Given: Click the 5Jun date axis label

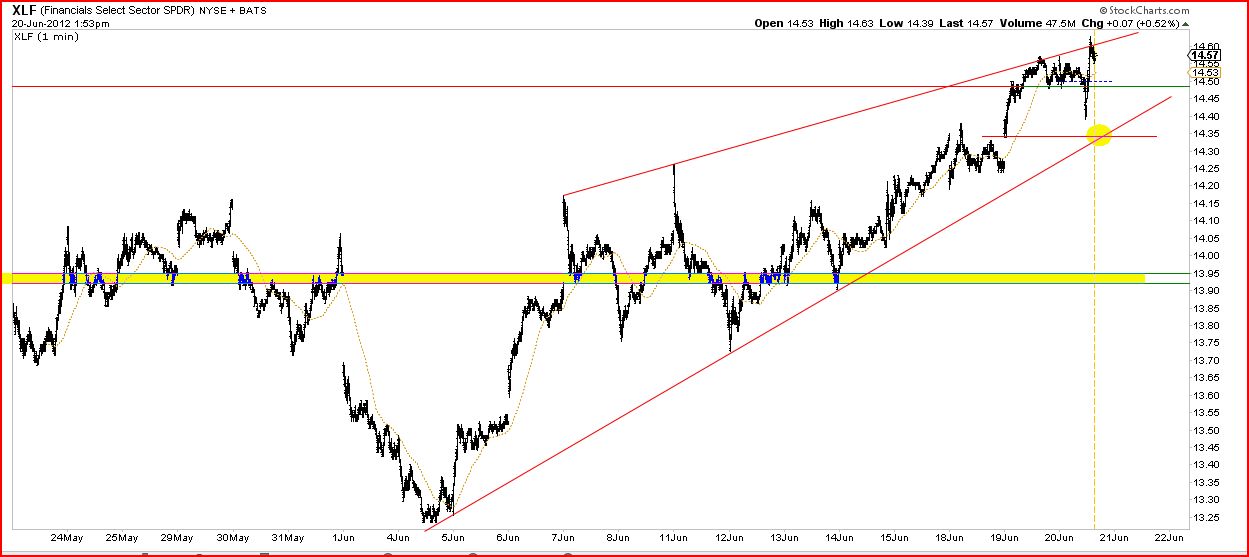Looking at the screenshot, I should coord(455,536).
